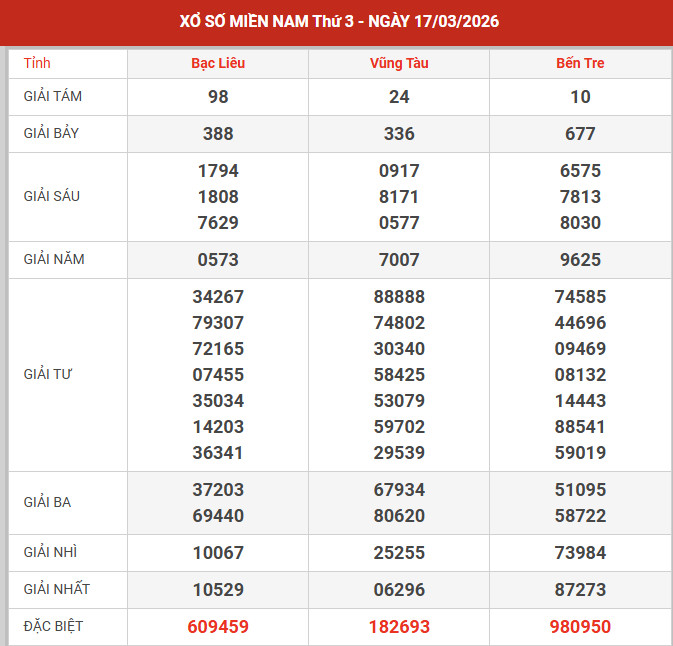Image resolution: width=673 pixels, height=646 pixels.
Task: Click the GIẢI NĂM row label
Action: (x=54, y=259)
